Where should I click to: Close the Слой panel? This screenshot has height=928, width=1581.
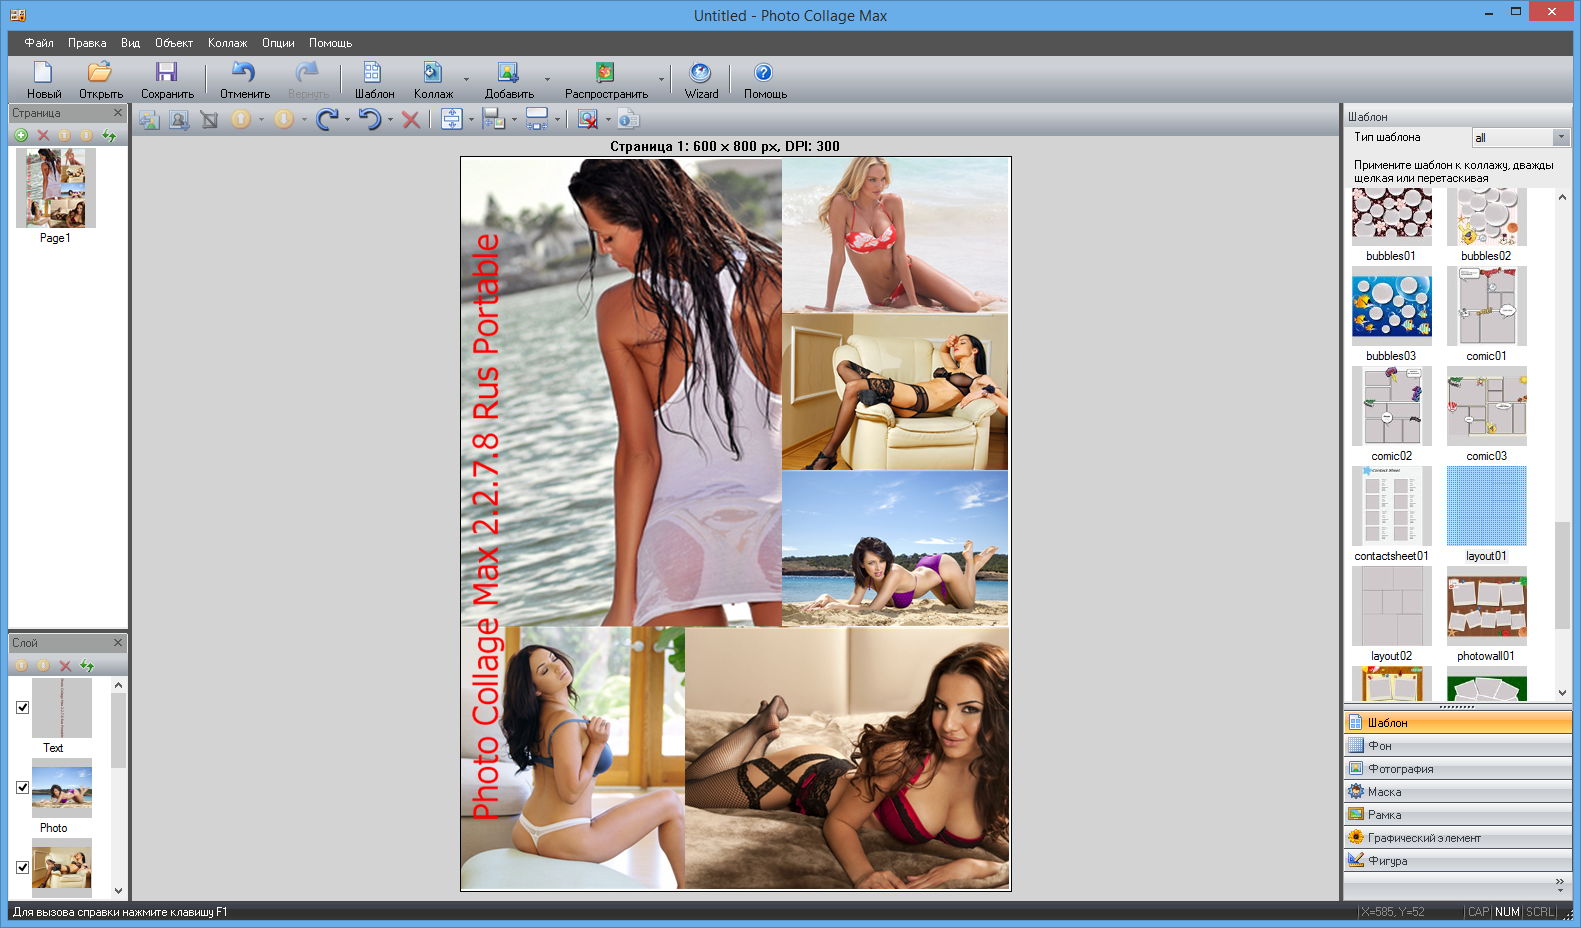click(117, 643)
